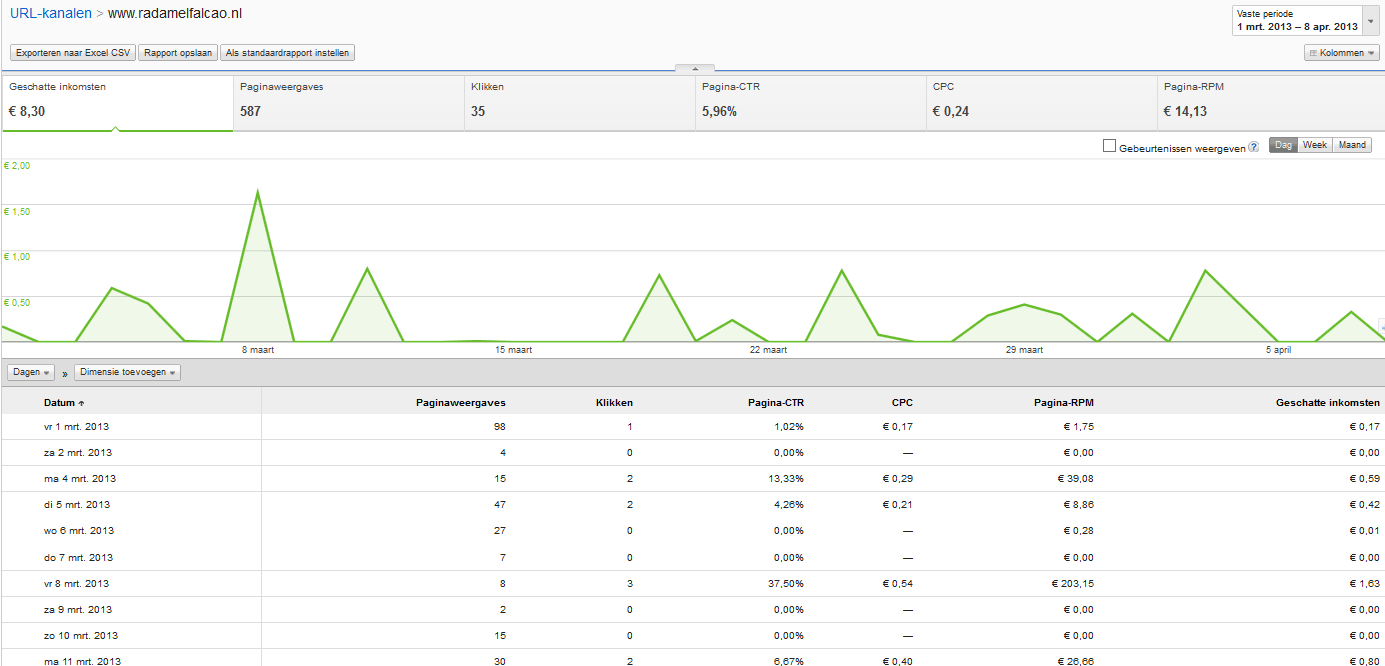The height and width of the screenshot is (666, 1385).
Task: Open the URL-kanalen breadcrumb link
Action: (x=50, y=14)
